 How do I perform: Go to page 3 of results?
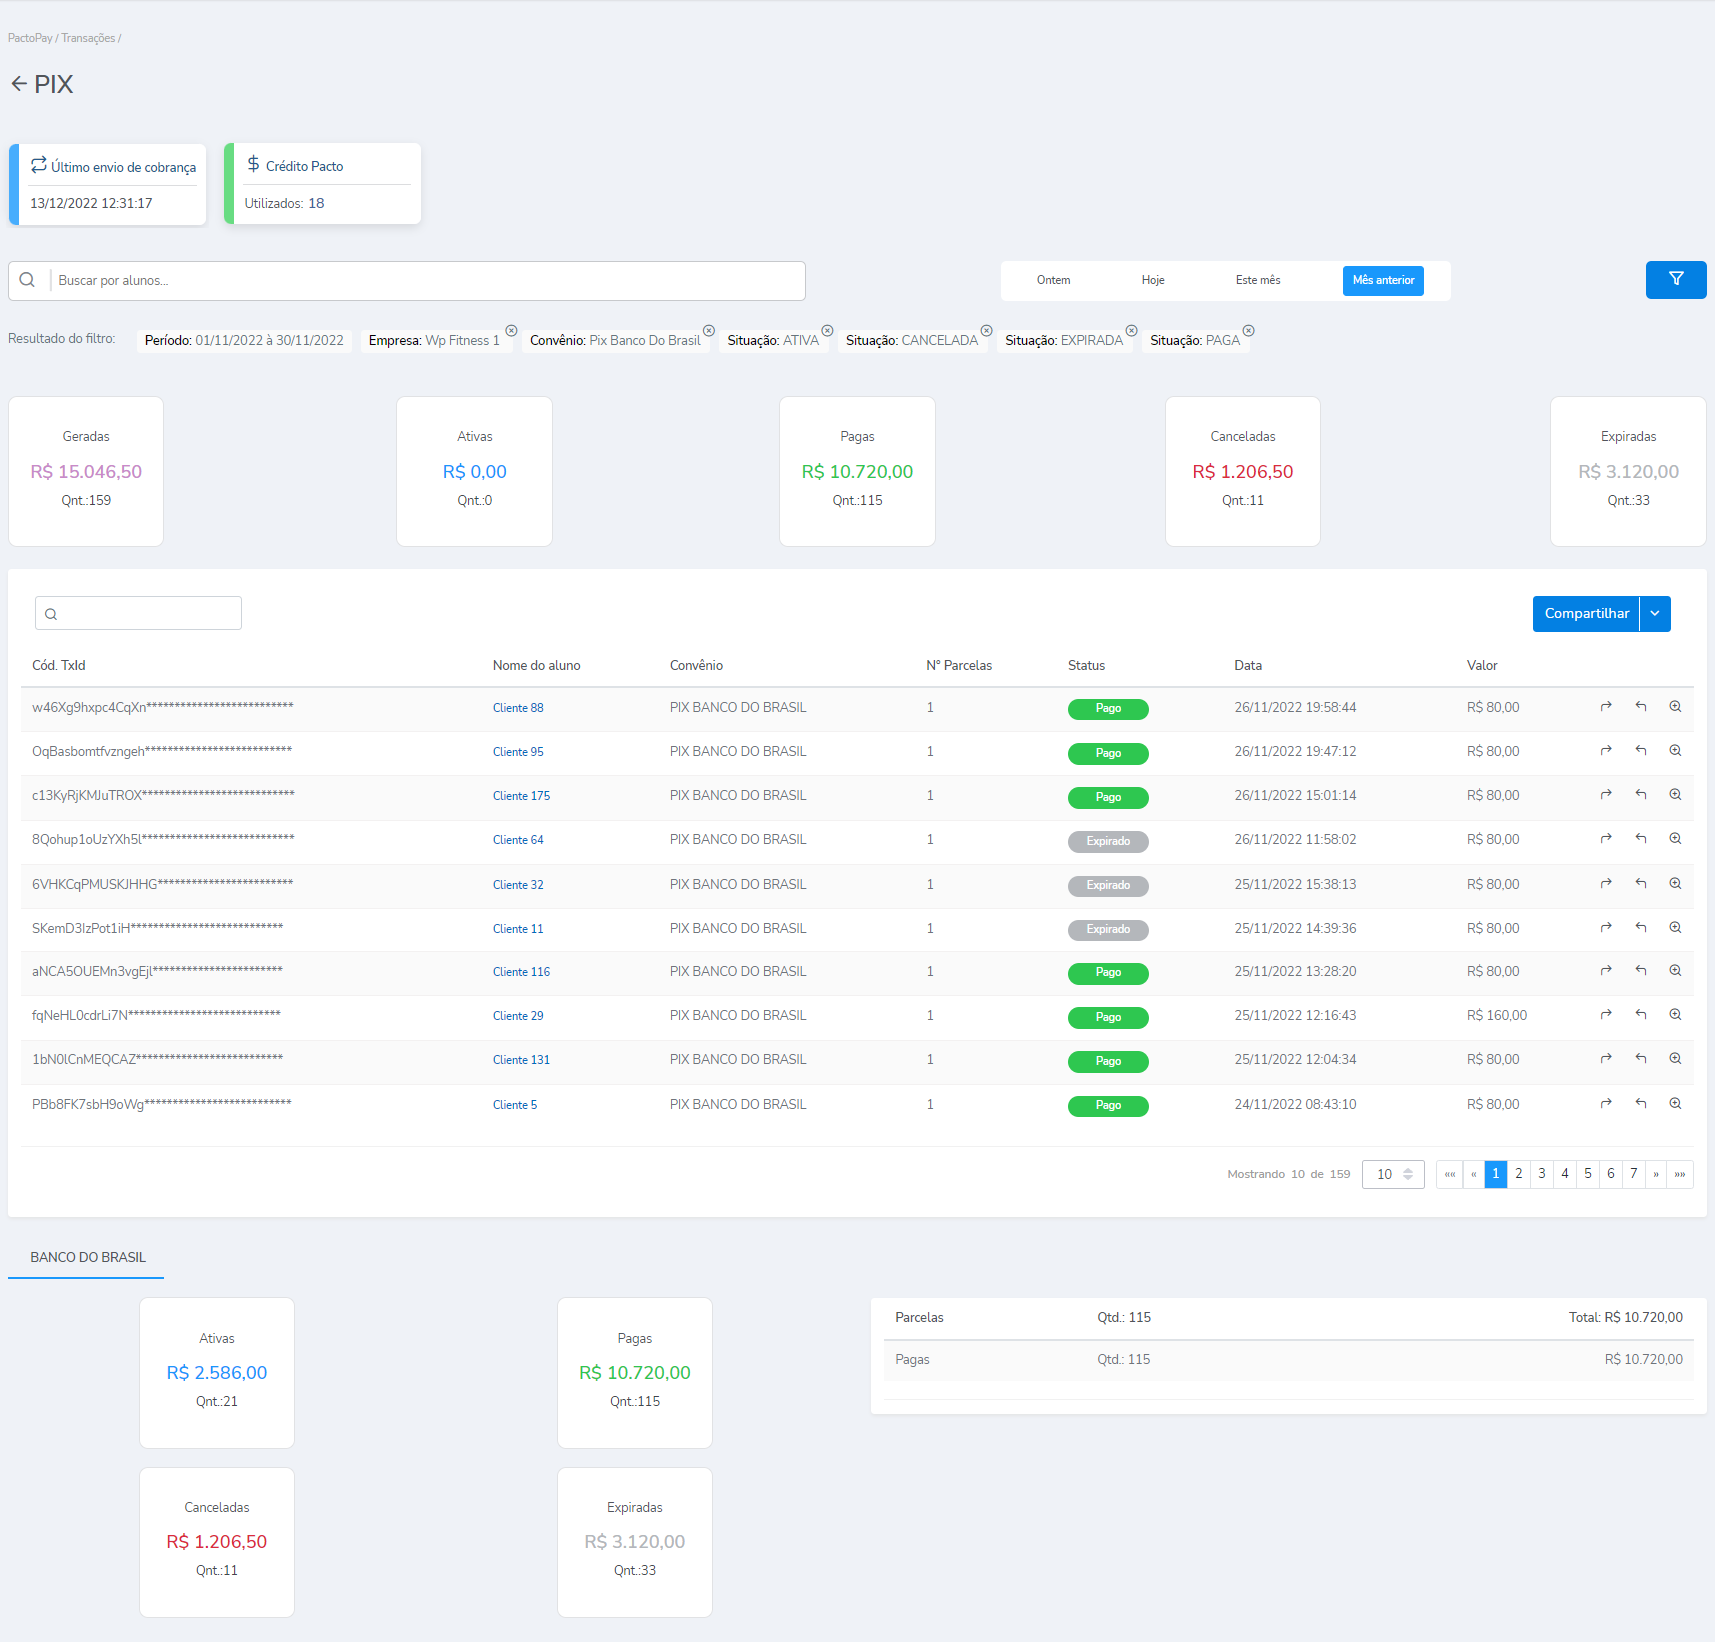coord(1542,1174)
